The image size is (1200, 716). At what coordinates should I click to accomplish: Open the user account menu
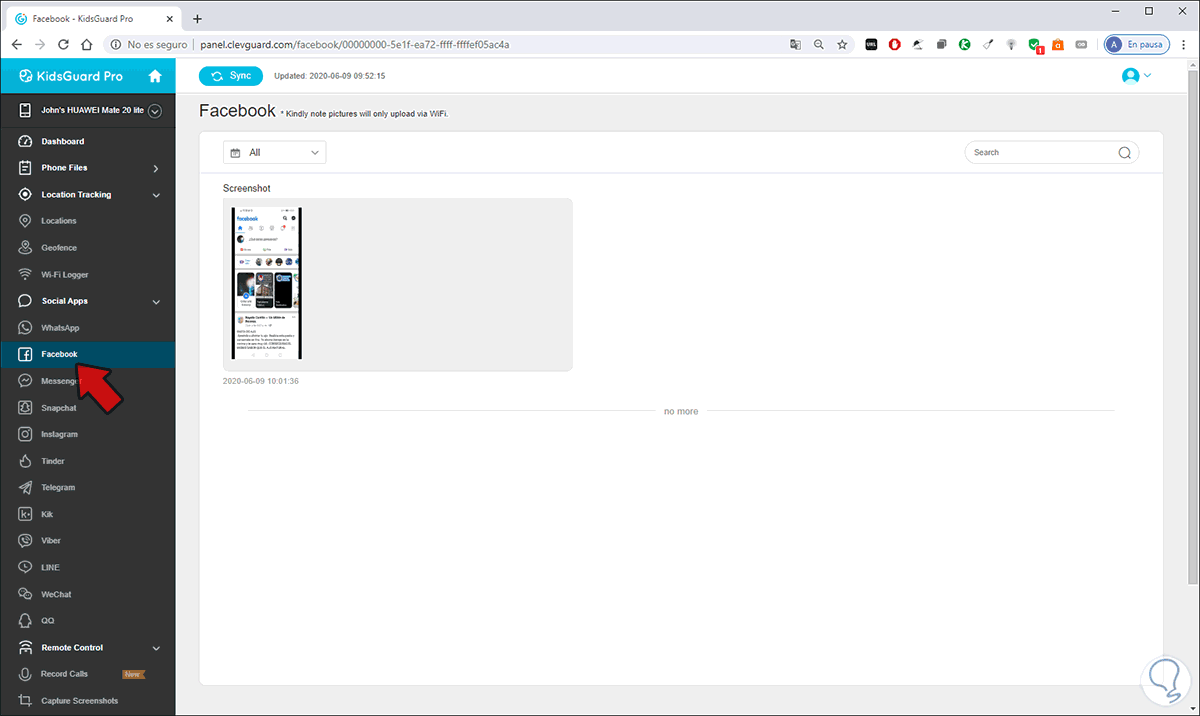coord(1136,76)
